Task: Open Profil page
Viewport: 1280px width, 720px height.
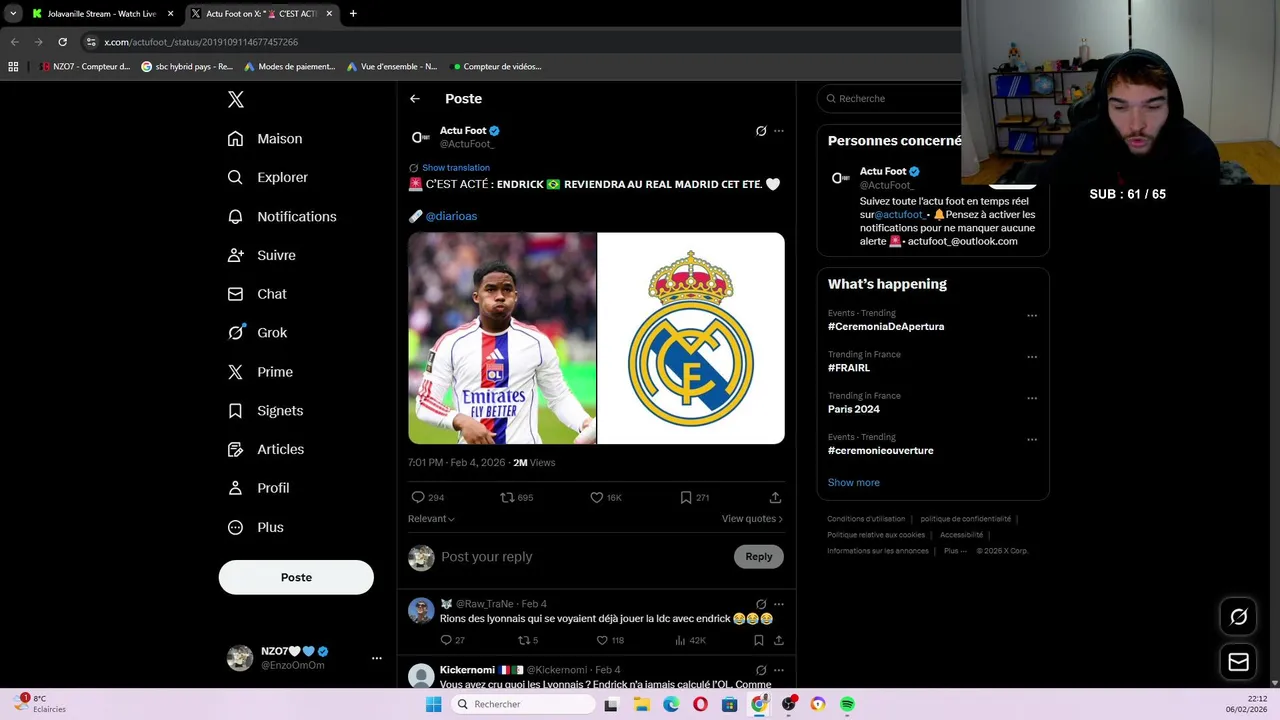Action: 258,488
